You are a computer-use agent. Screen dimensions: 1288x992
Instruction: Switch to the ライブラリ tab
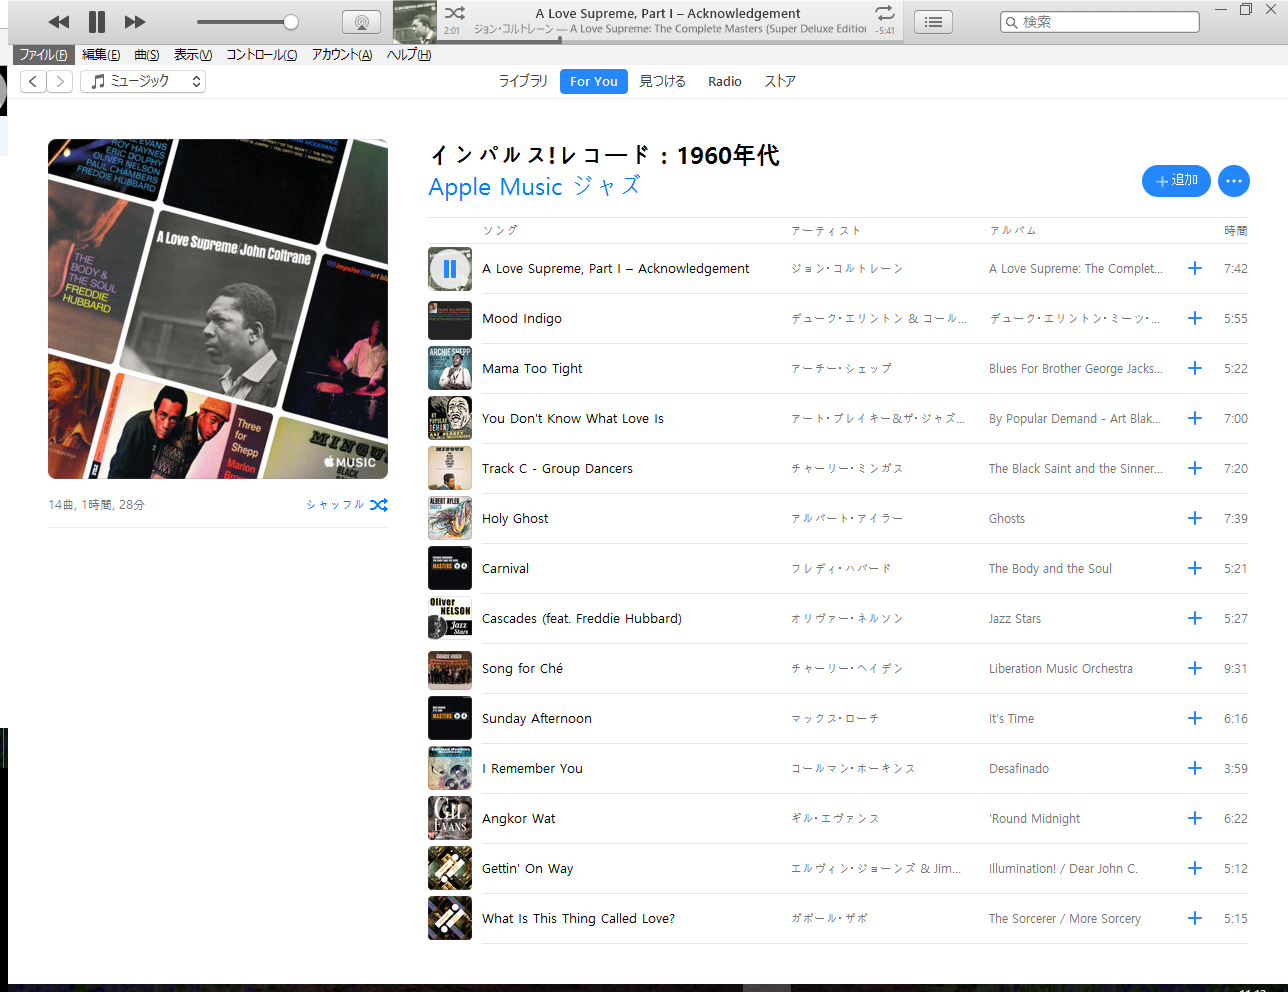pos(523,81)
